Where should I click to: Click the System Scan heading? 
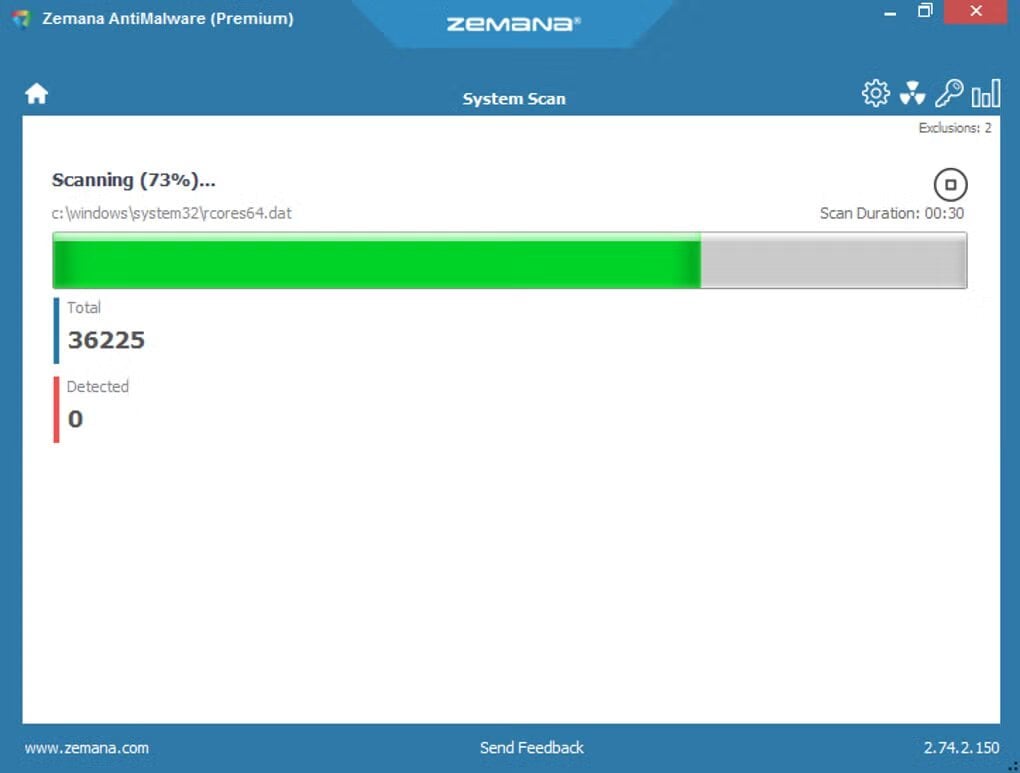514,99
